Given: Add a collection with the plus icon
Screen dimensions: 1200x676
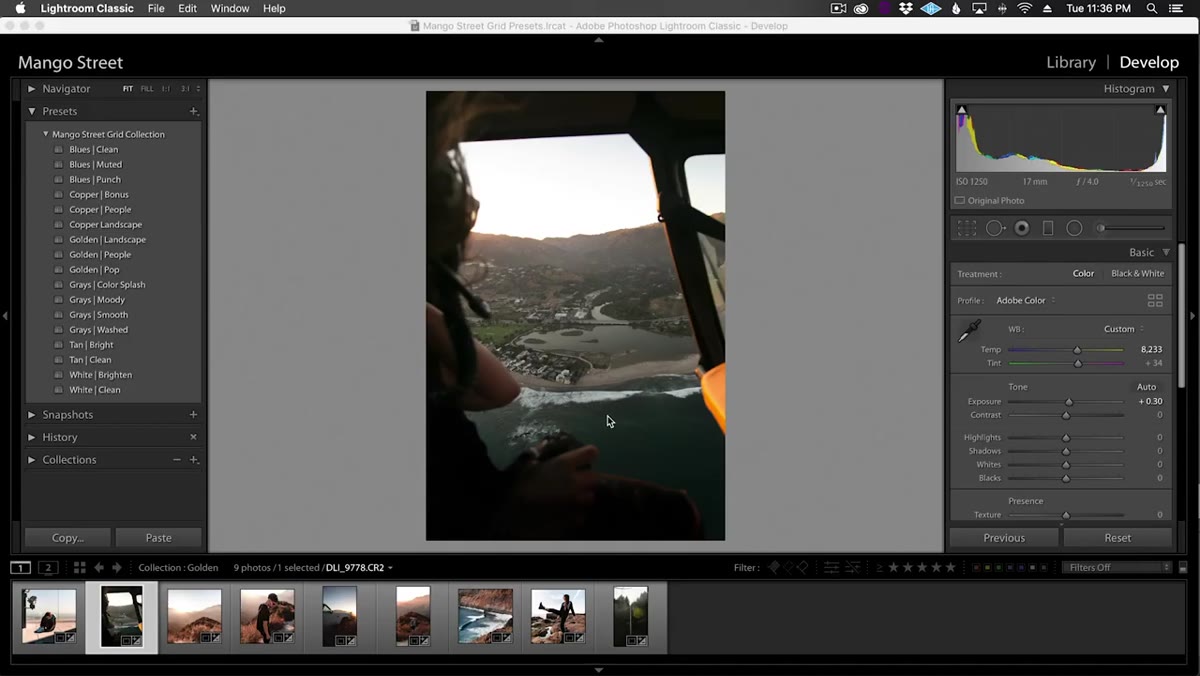Looking at the screenshot, I should pos(194,460).
